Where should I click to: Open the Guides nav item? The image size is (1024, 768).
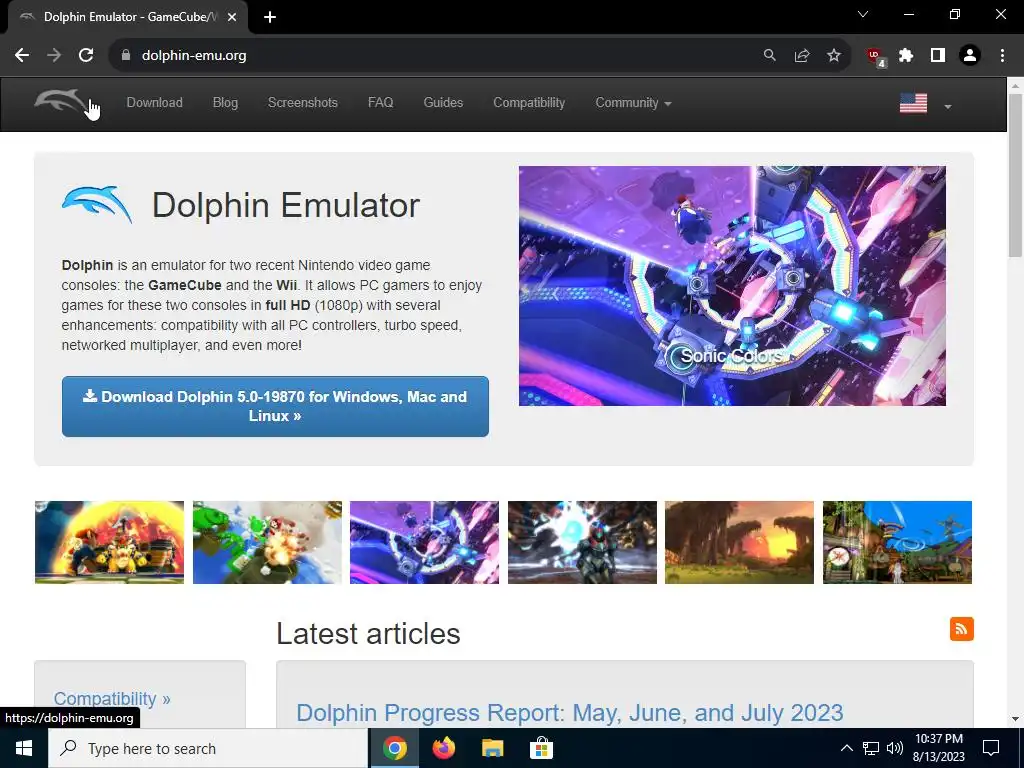(443, 103)
